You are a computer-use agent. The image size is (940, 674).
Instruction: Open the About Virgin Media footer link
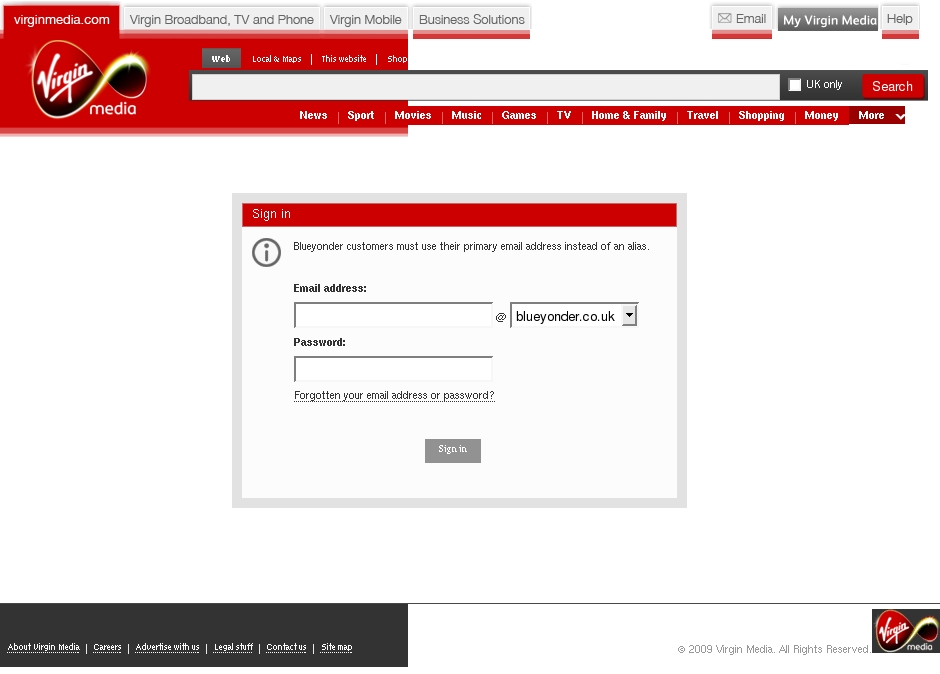[x=43, y=647]
